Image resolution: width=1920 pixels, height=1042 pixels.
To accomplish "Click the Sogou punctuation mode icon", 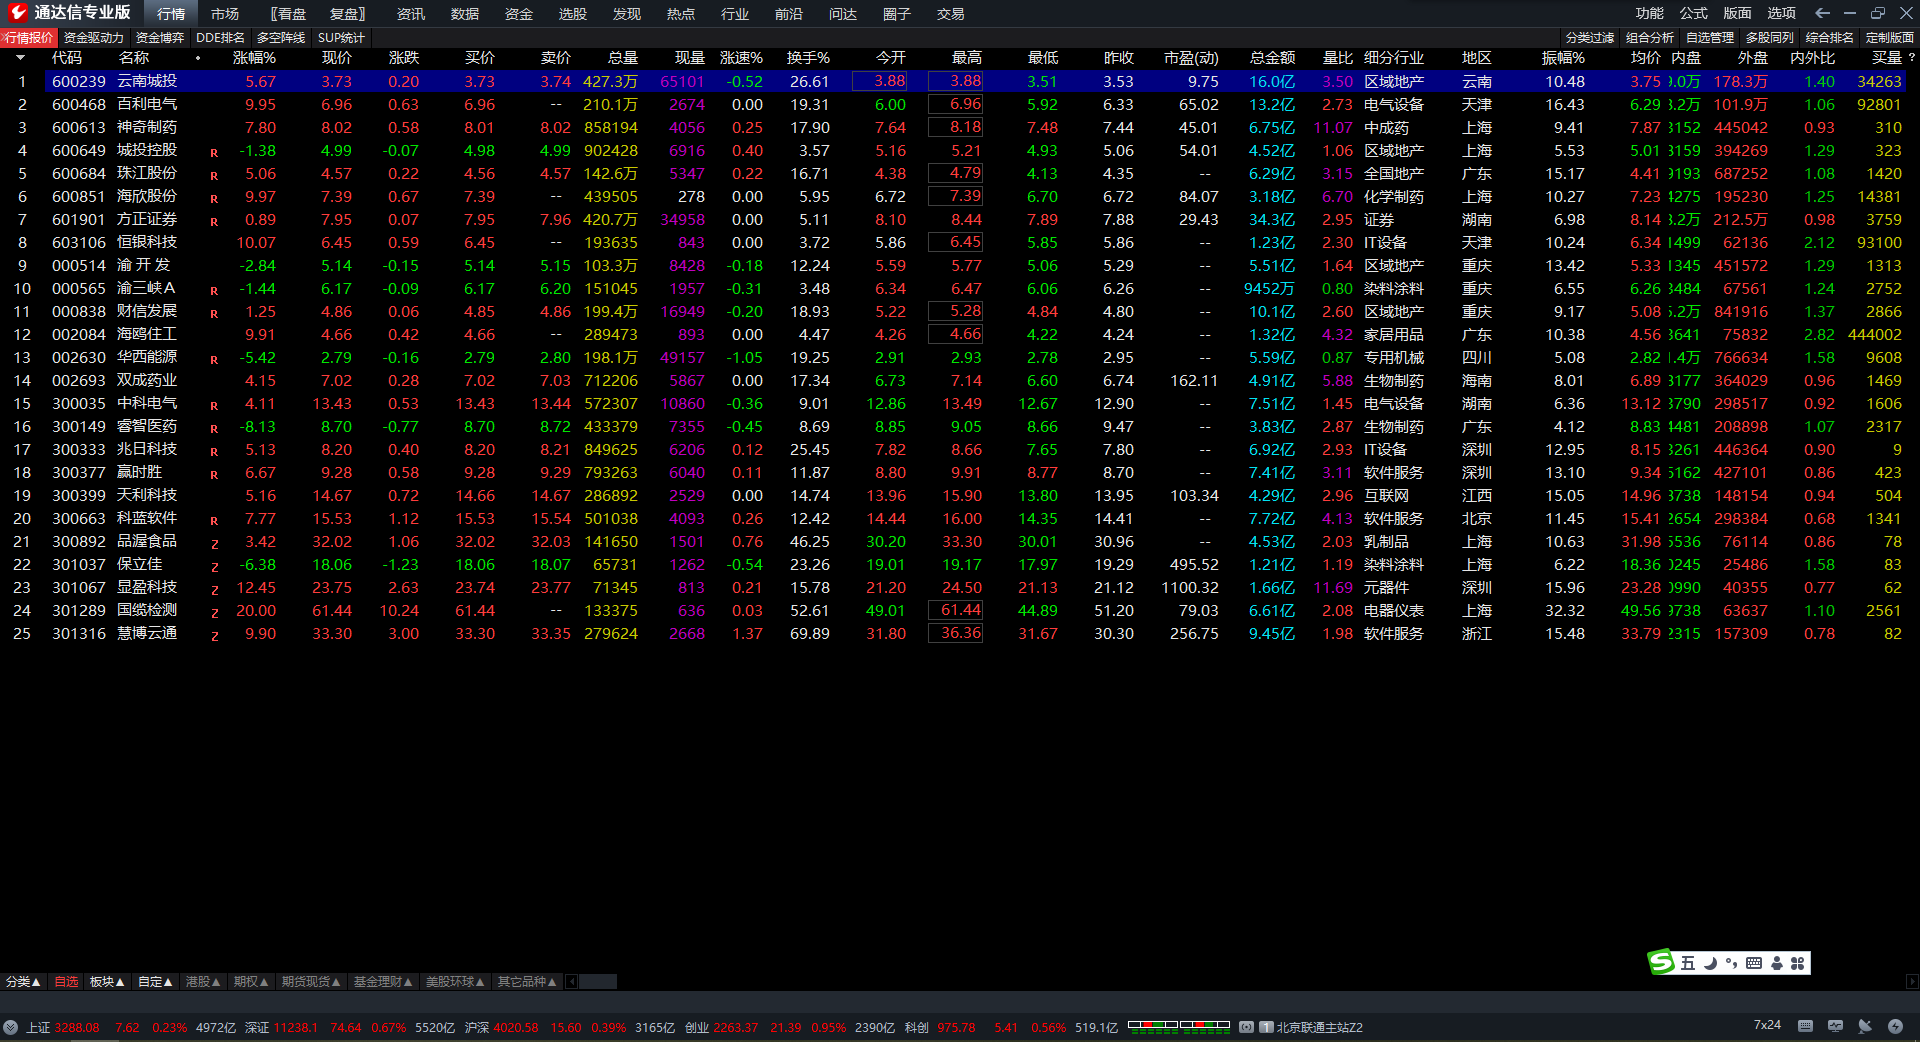I will click(1732, 963).
